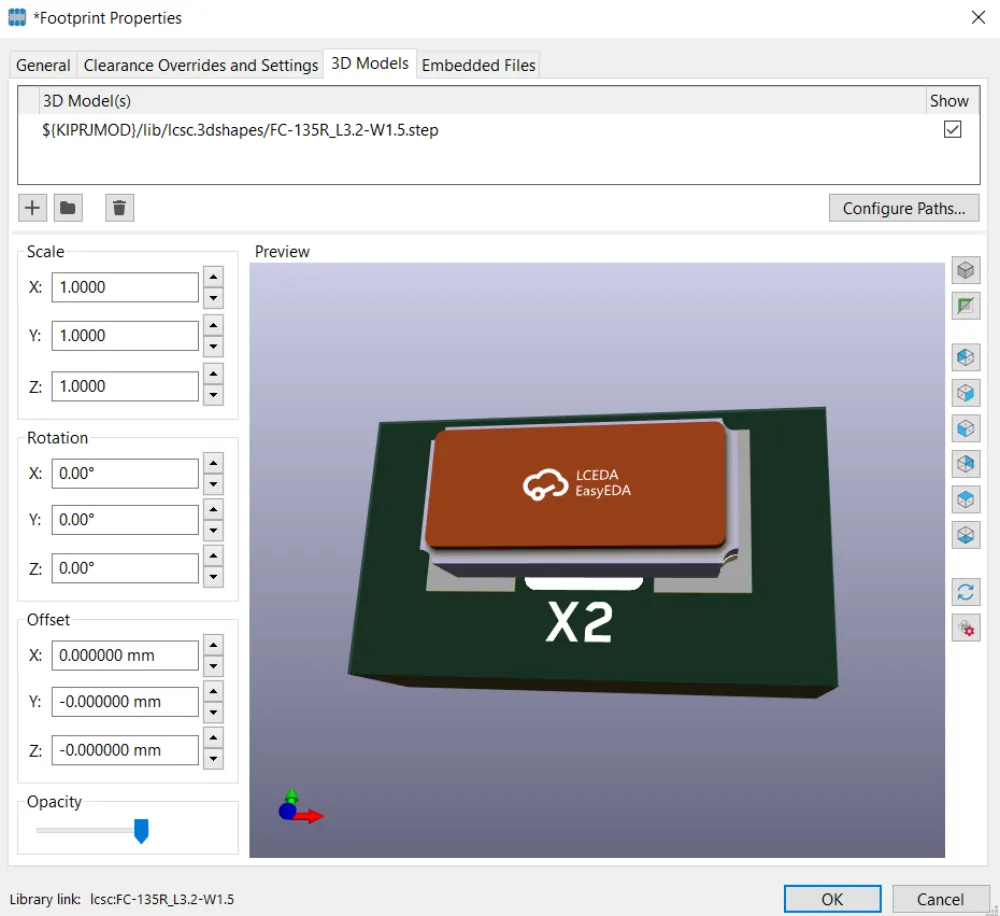Image resolution: width=1000 pixels, height=916 pixels.
Task: Open the Clearance Overrides and Settings tab
Action: coord(200,64)
